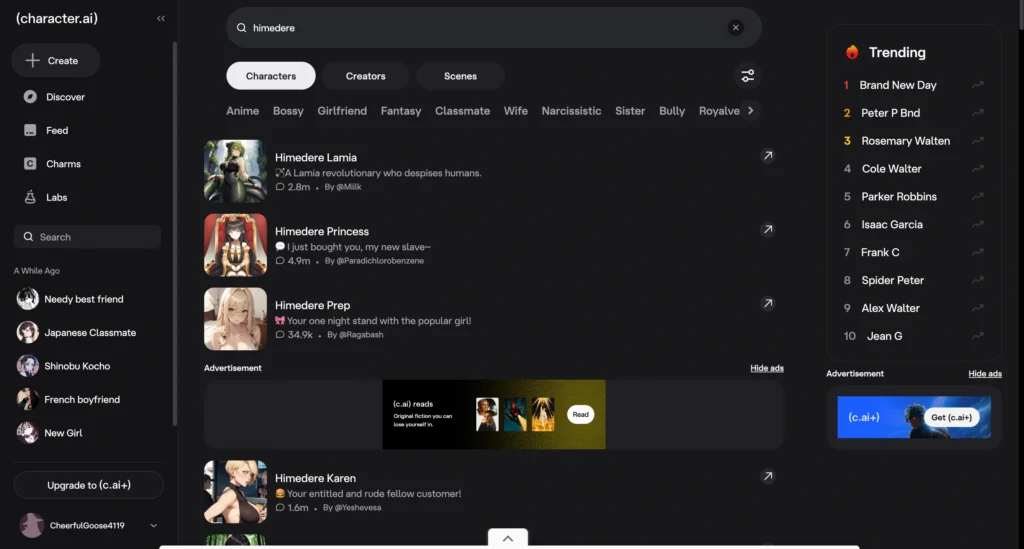
Task: Open Needy best friend chat
Action: (x=84, y=299)
